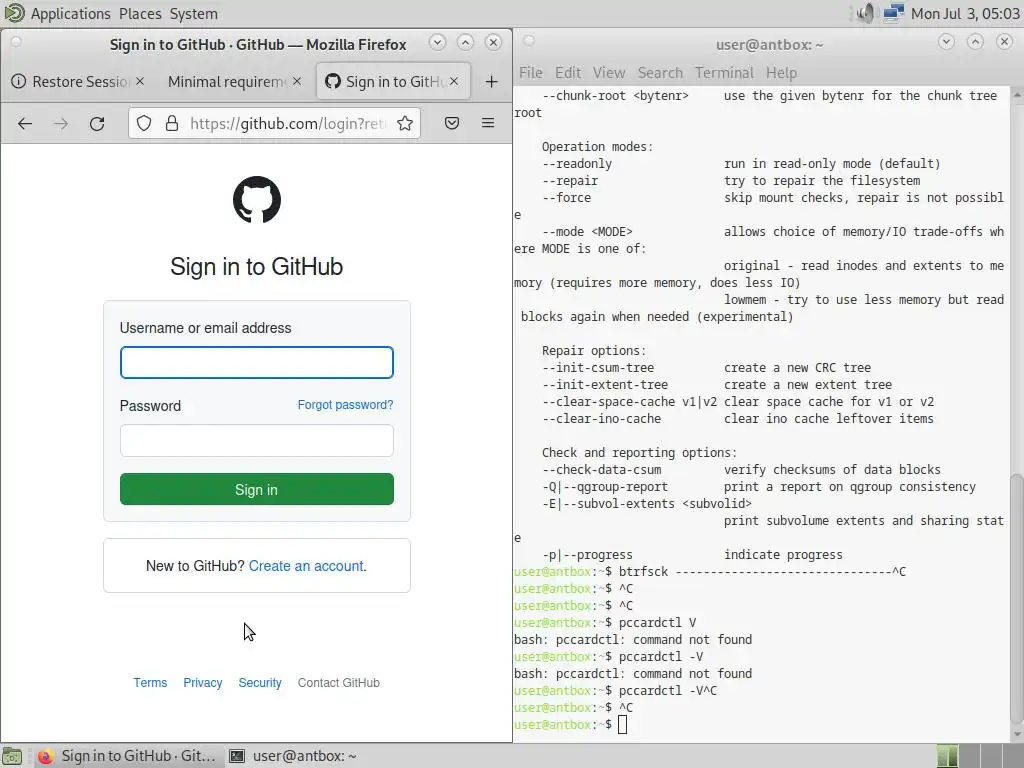1024x768 pixels.
Task: Click the network connection tray icon
Action: coord(893,13)
